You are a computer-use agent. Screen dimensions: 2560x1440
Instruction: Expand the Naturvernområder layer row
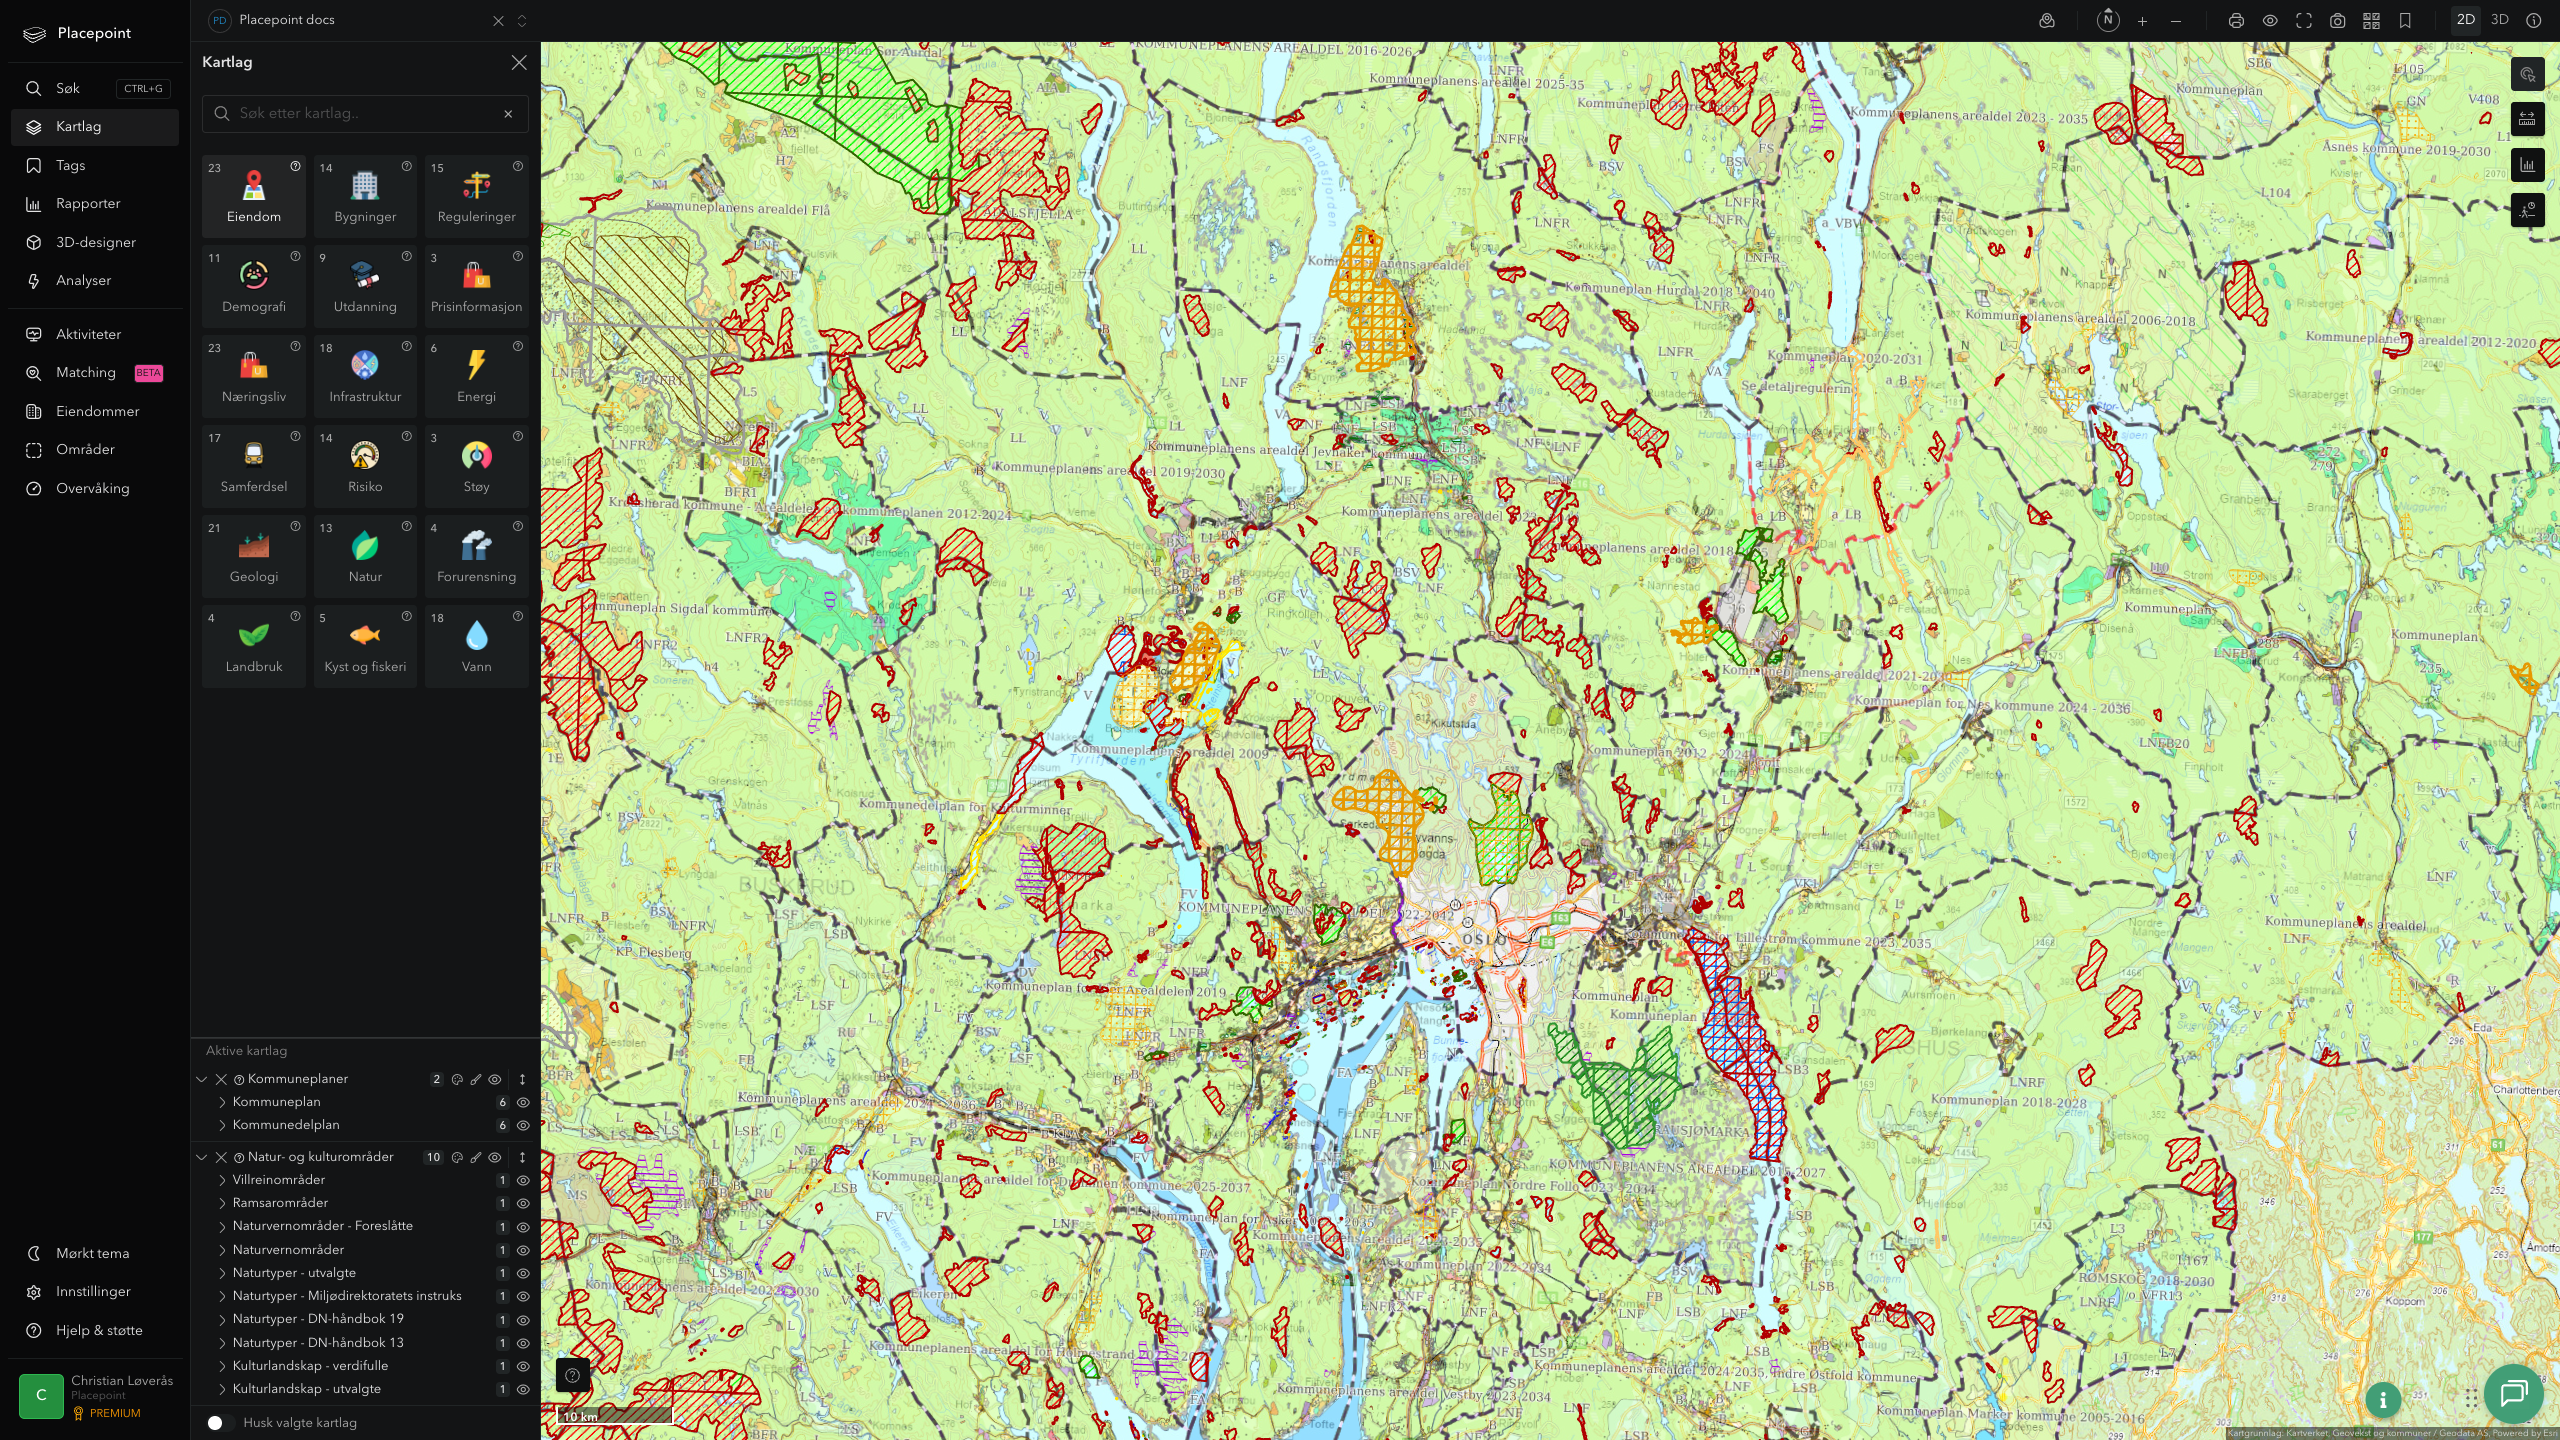tap(222, 1250)
